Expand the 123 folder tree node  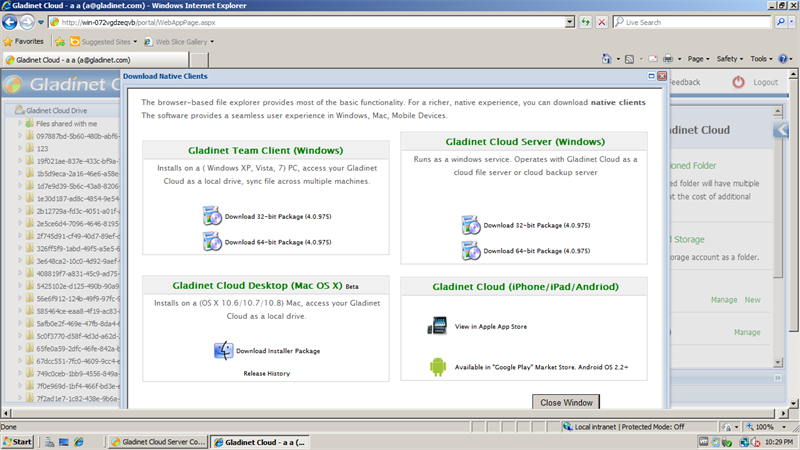tap(20, 148)
